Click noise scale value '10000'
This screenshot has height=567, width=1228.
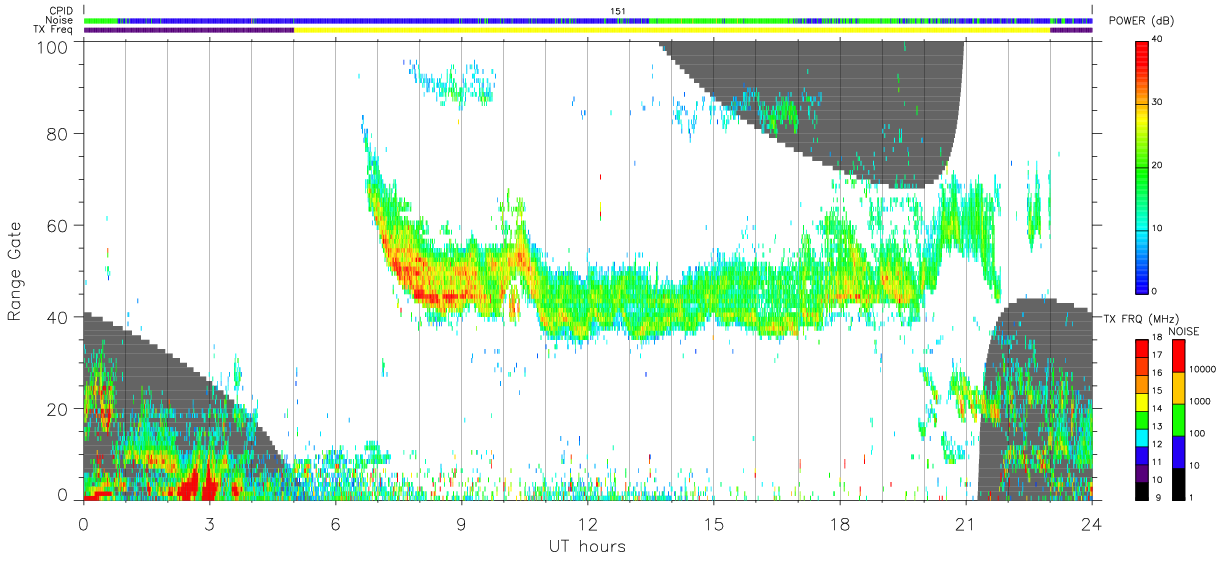click(1201, 370)
